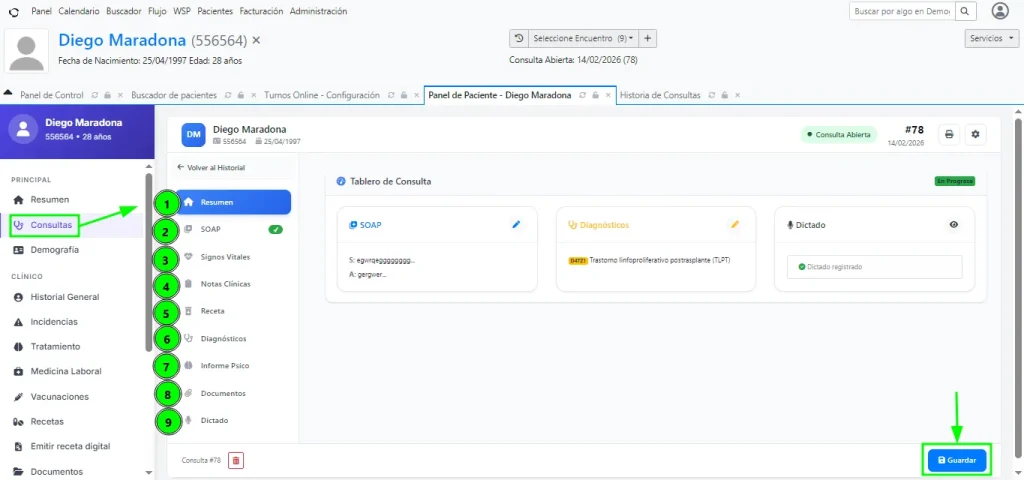The width and height of the screenshot is (1024, 480).
Task: Refresh the Panel de Paciente tab
Action: tap(582, 95)
